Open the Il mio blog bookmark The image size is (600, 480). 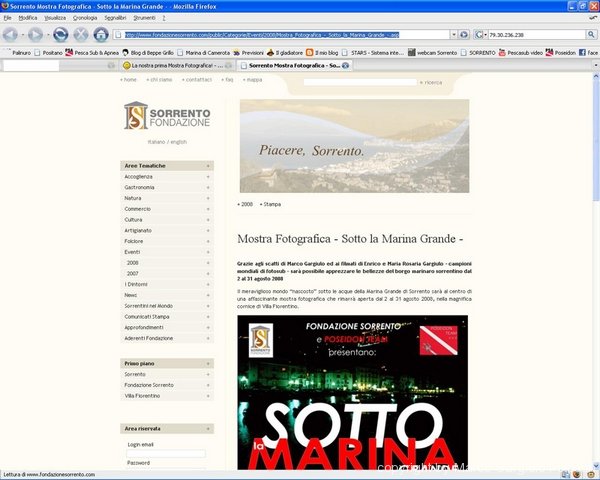pos(322,53)
